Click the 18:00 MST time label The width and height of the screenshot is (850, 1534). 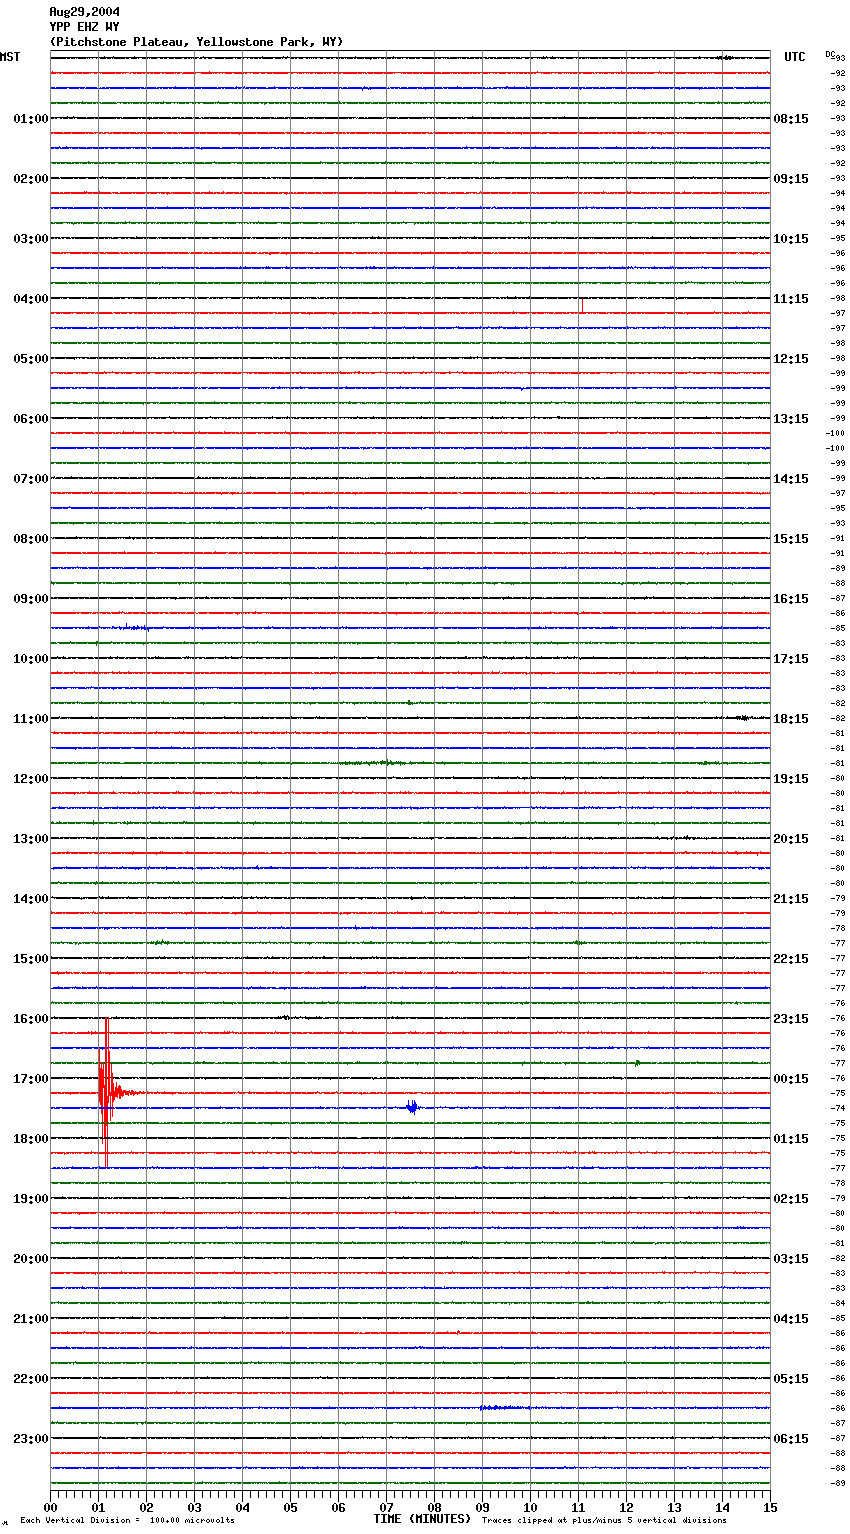tap(31, 1139)
